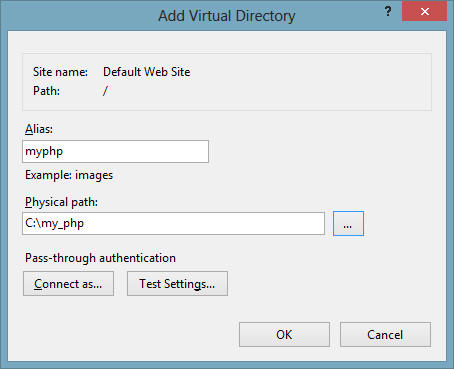
Task: Open the folder browser with the ... button
Action: (x=348, y=223)
